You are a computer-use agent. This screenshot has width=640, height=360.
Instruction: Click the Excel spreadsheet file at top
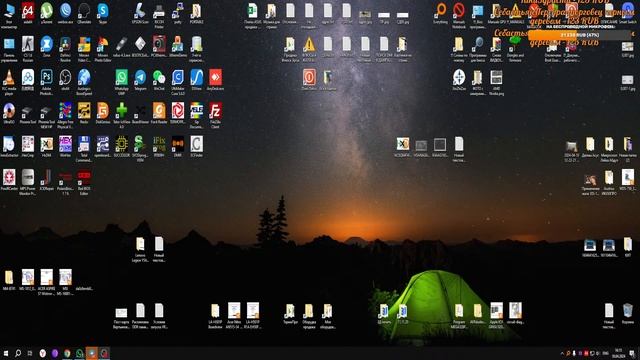252,11
